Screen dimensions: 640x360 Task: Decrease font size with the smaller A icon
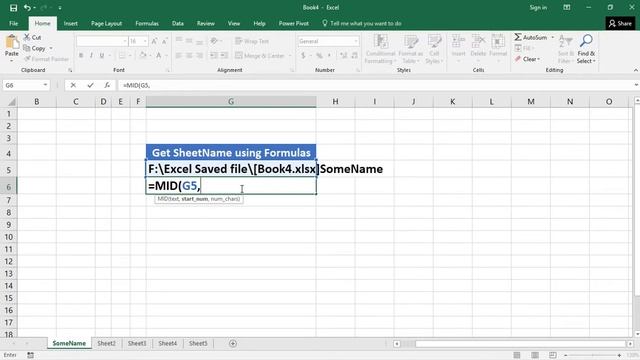pyautogui.click(x=164, y=41)
